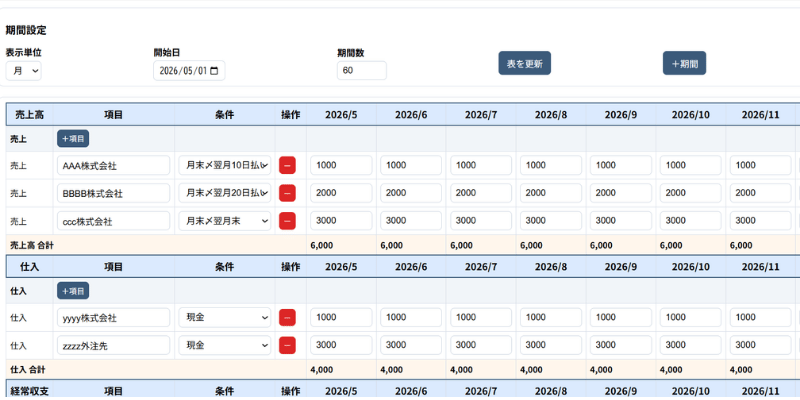This screenshot has width=800, height=400.
Task: Click AAA株式会社 amount for 2026/8
Action: 551,165
